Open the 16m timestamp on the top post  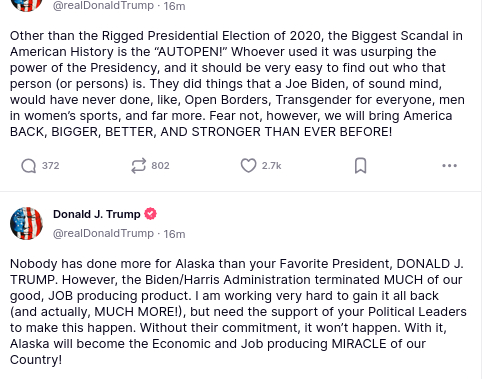click(x=174, y=6)
